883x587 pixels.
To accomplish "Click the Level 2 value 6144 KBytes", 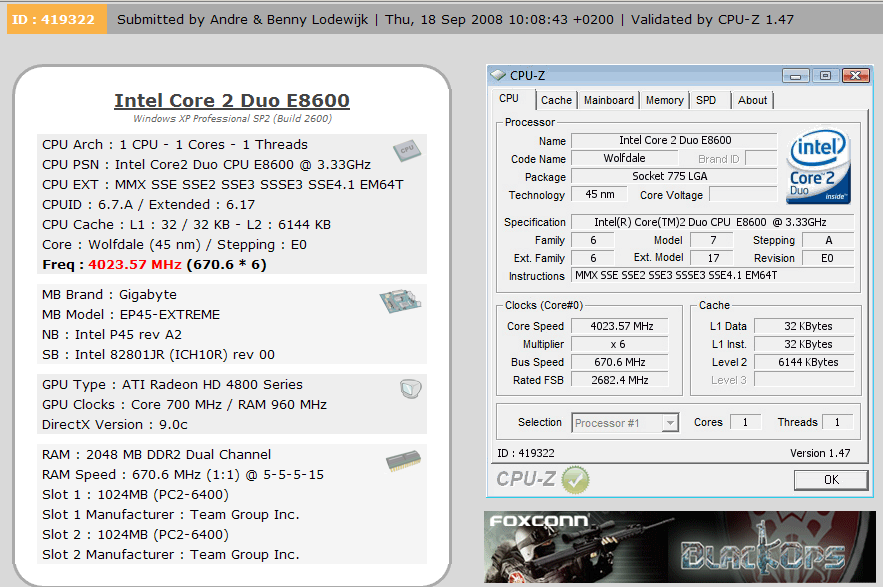I will pyautogui.click(x=805, y=362).
